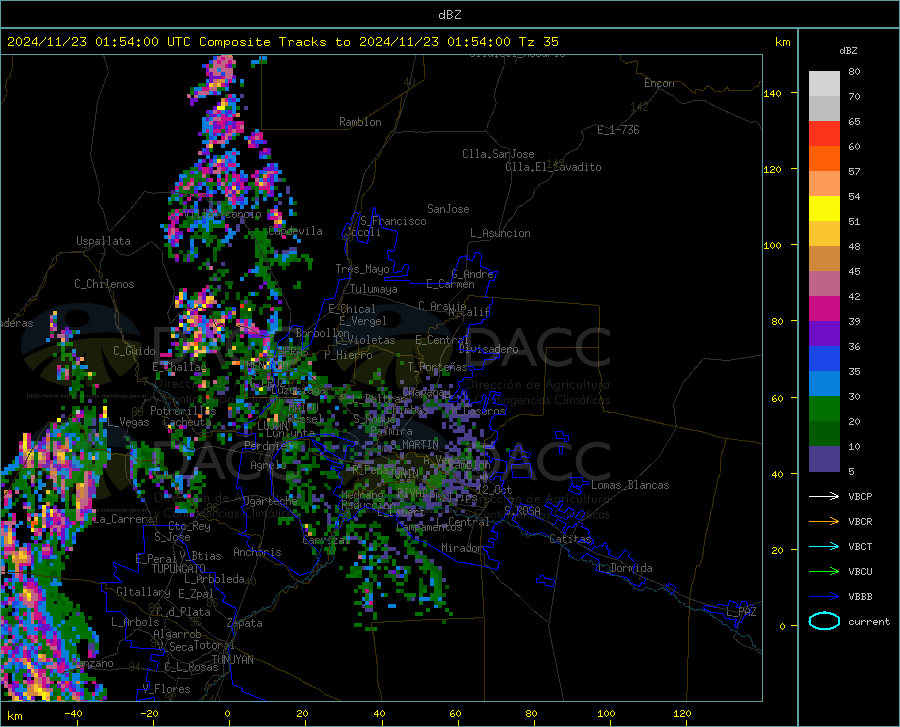Click the cyan 'current' ellipse symbol
The width and height of the screenshot is (900, 727).
tap(824, 621)
